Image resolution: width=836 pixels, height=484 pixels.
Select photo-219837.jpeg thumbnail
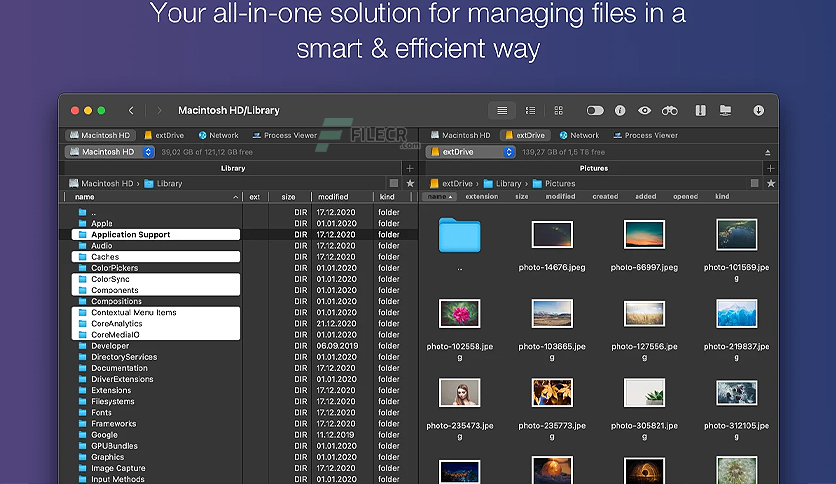point(736,313)
